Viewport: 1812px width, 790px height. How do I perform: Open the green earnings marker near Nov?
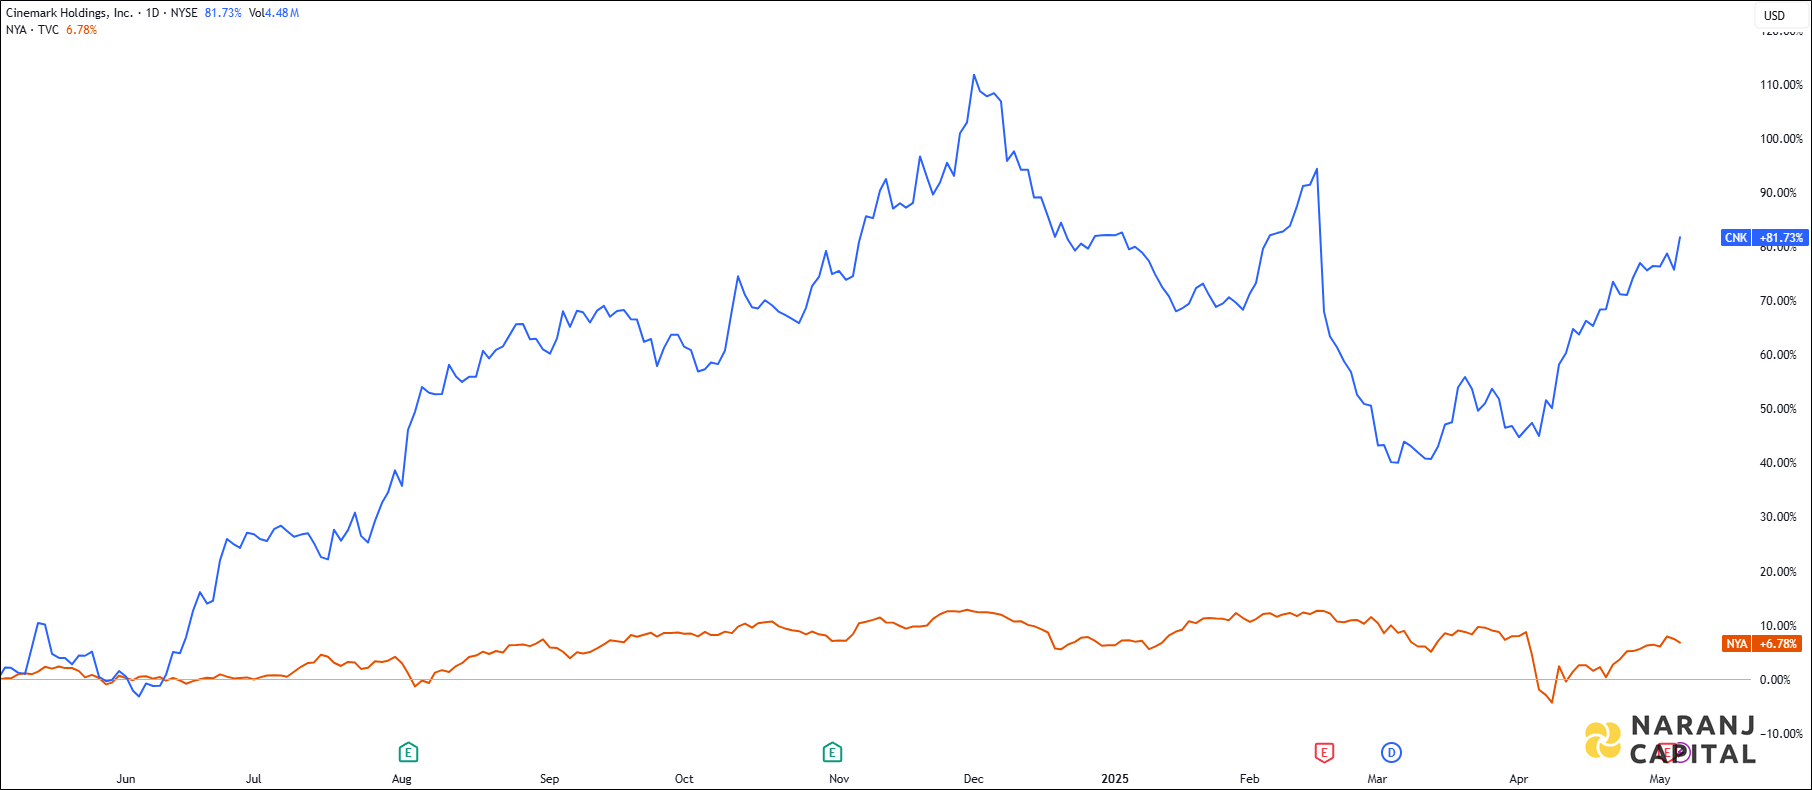click(832, 752)
